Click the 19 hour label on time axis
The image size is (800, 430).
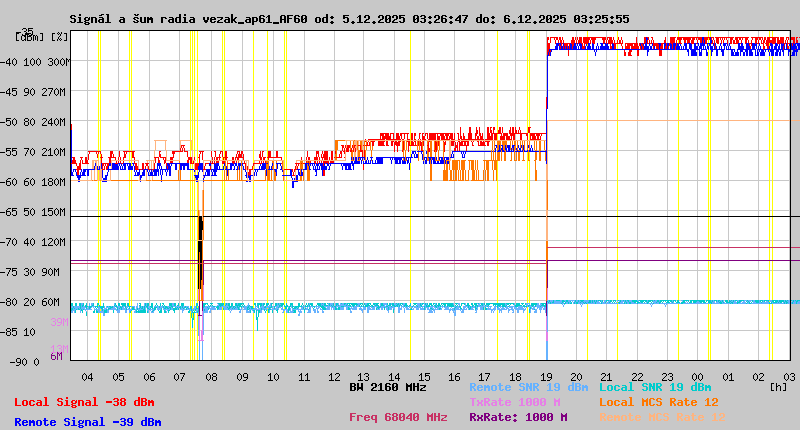click(x=548, y=376)
